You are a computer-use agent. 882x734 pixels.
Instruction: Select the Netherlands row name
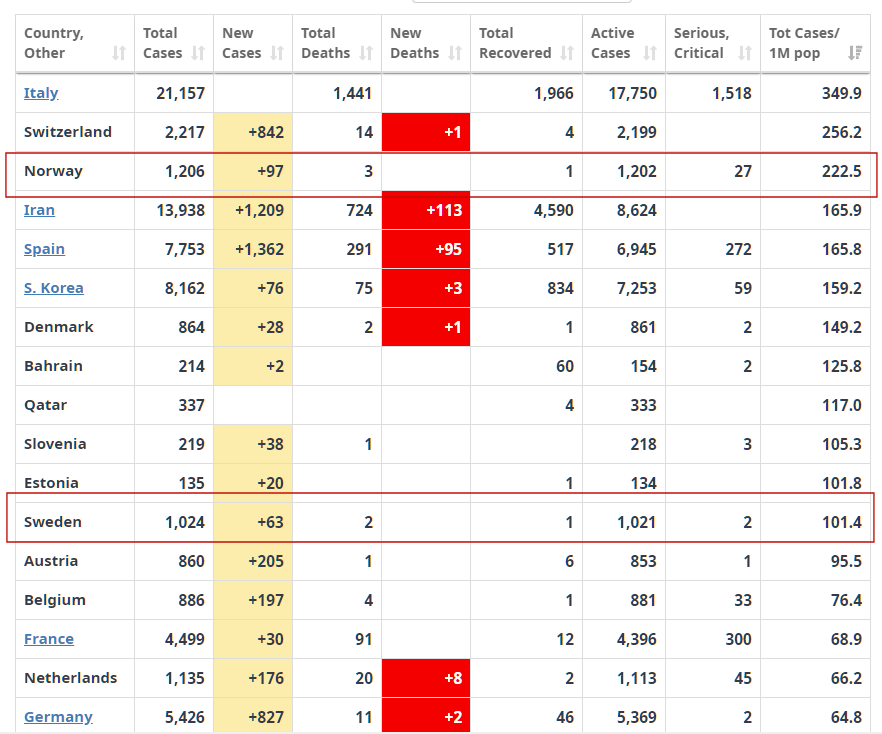click(x=71, y=678)
